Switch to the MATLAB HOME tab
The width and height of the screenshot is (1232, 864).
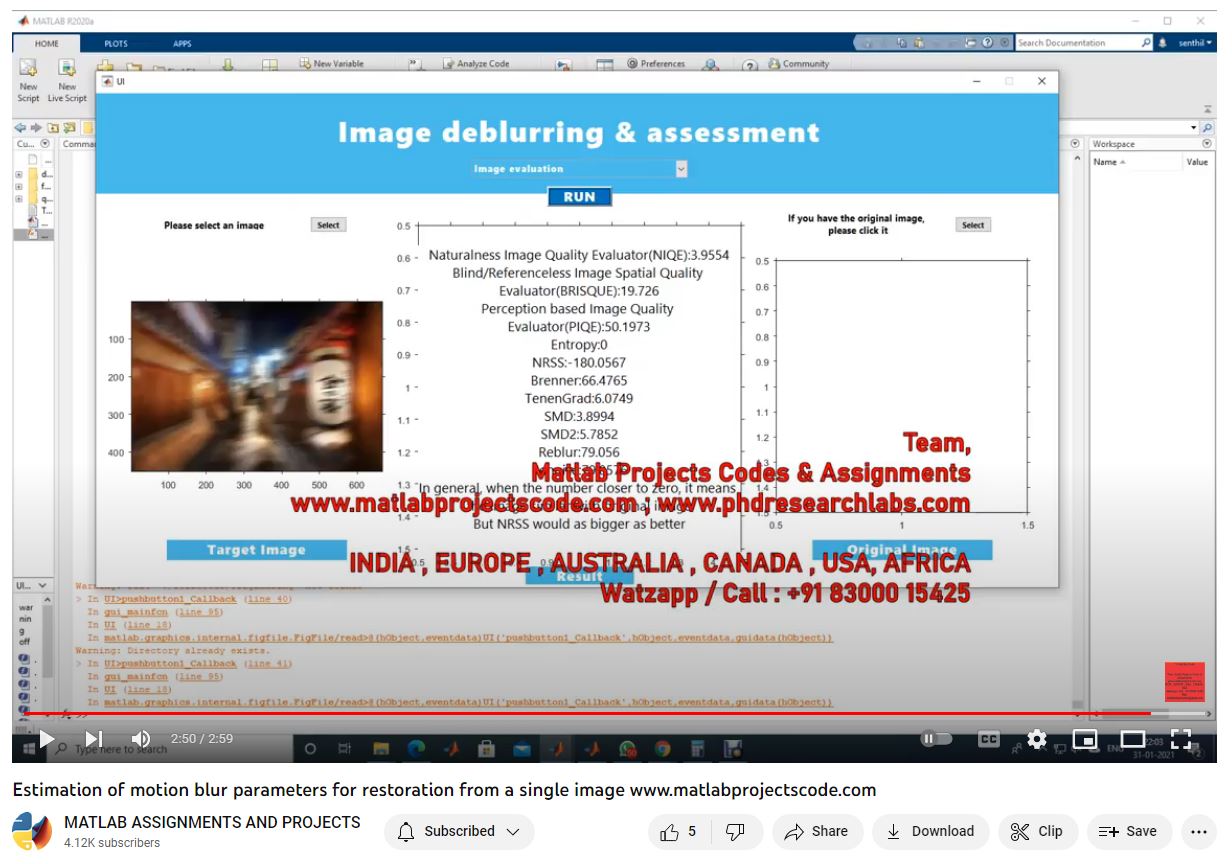(x=46, y=43)
